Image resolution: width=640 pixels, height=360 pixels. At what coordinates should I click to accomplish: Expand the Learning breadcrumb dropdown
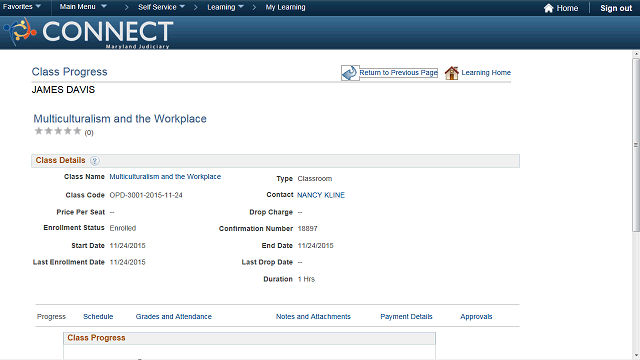[225, 7]
